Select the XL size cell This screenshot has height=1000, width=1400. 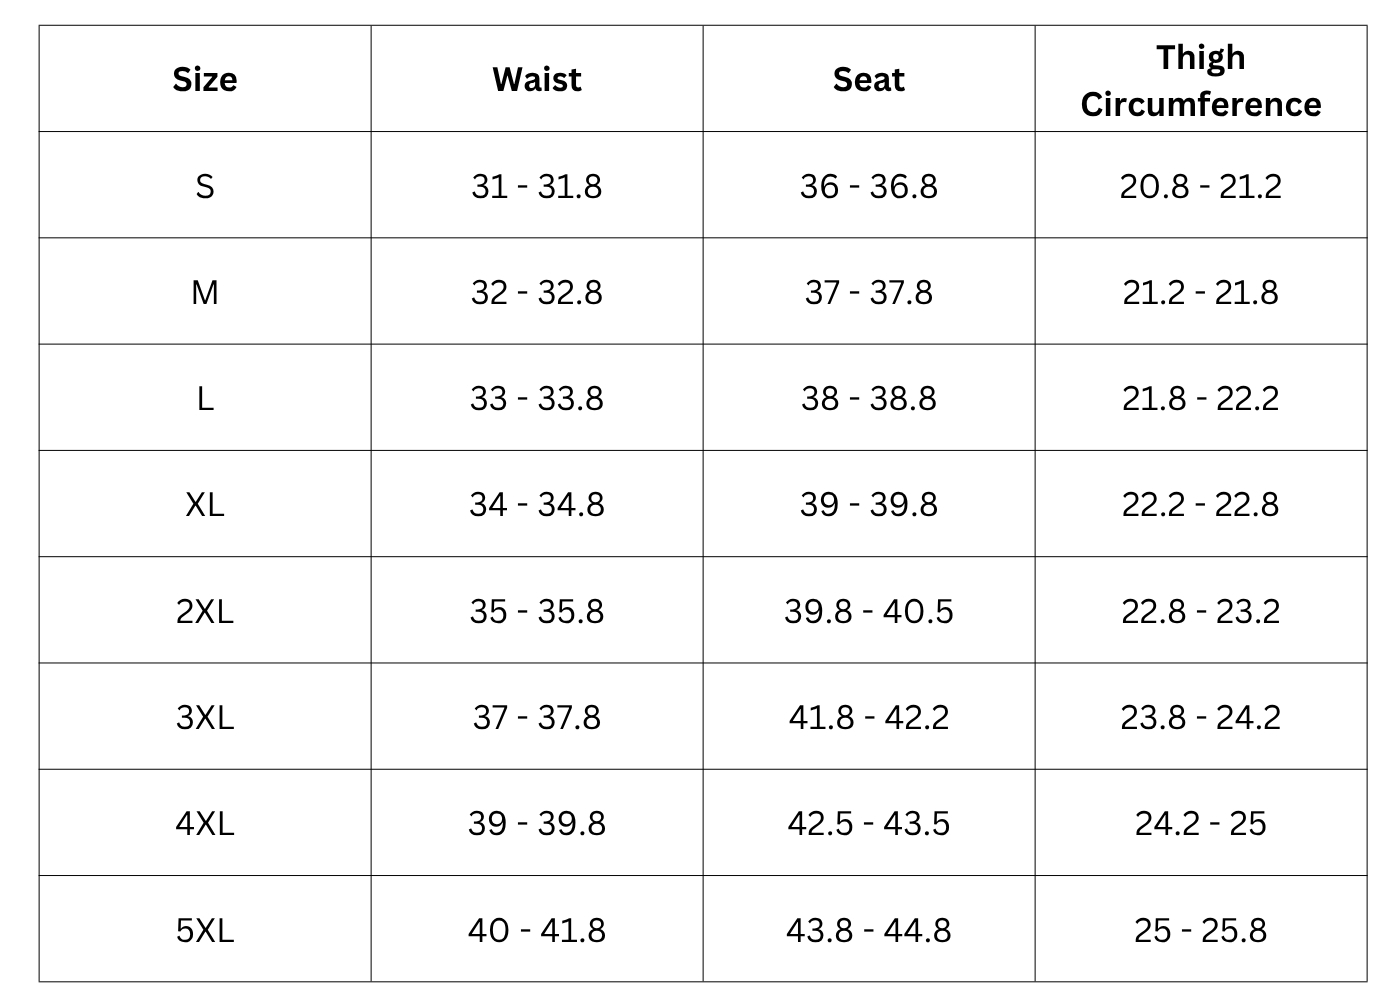pyautogui.click(x=205, y=504)
